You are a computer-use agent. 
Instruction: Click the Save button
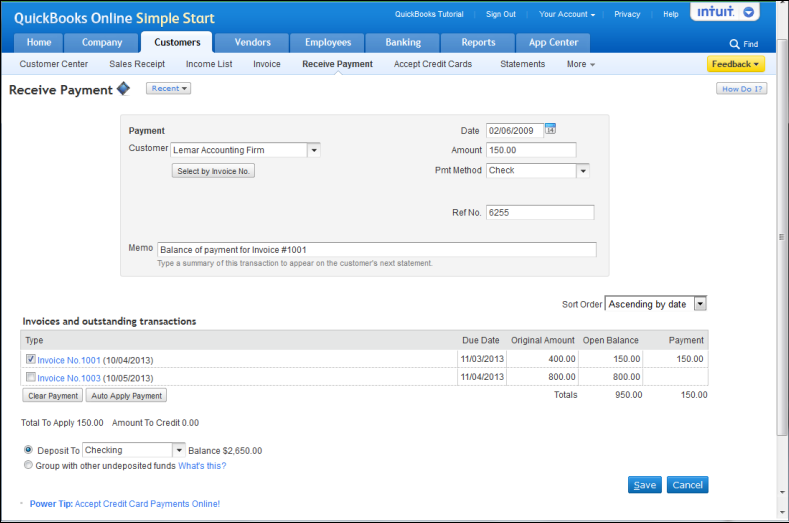click(x=645, y=485)
